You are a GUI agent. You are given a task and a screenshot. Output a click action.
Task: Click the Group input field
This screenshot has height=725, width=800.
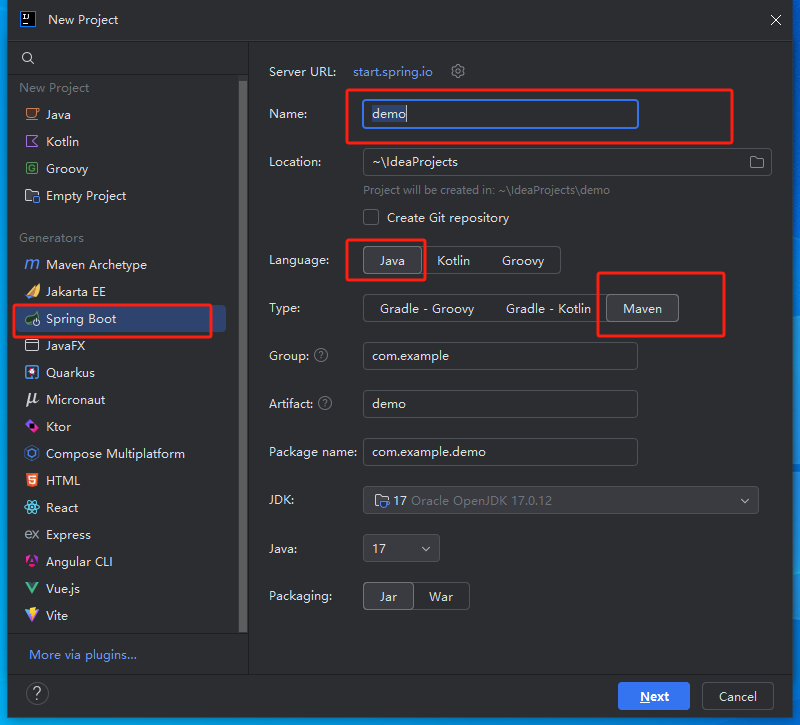coord(500,356)
